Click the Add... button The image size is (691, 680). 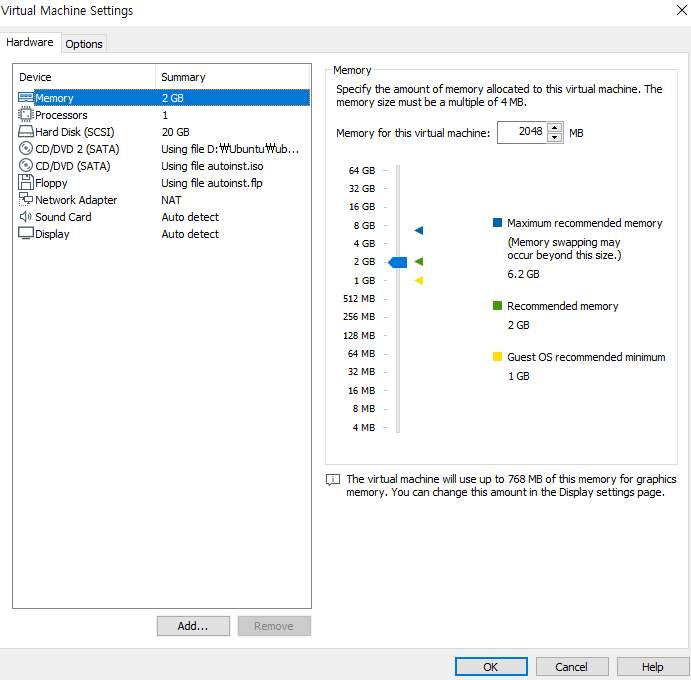pyautogui.click(x=193, y=626)
